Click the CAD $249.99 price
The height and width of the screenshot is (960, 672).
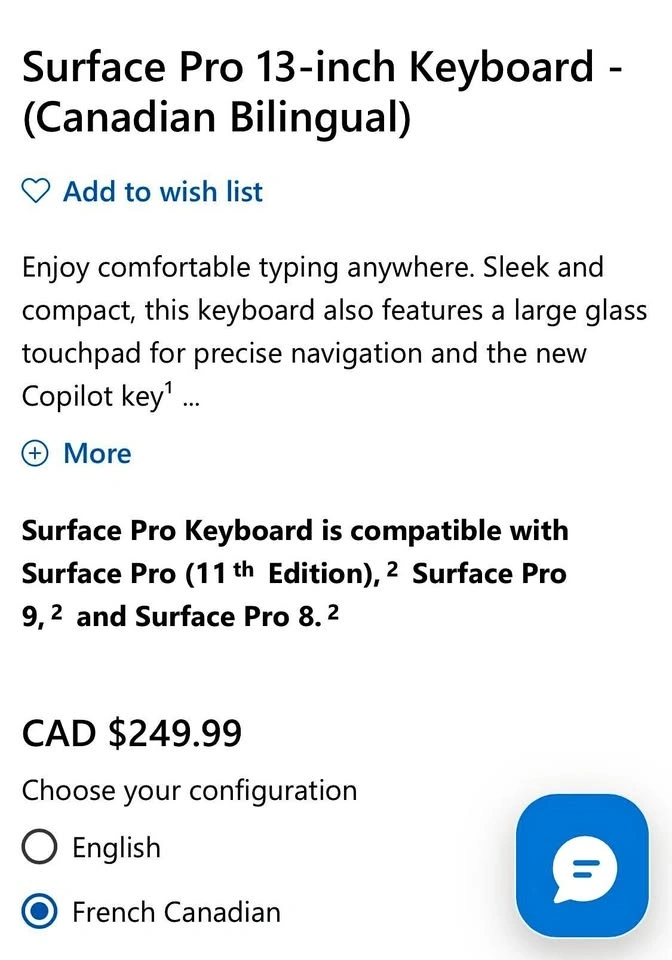click(x=132, y=734)
